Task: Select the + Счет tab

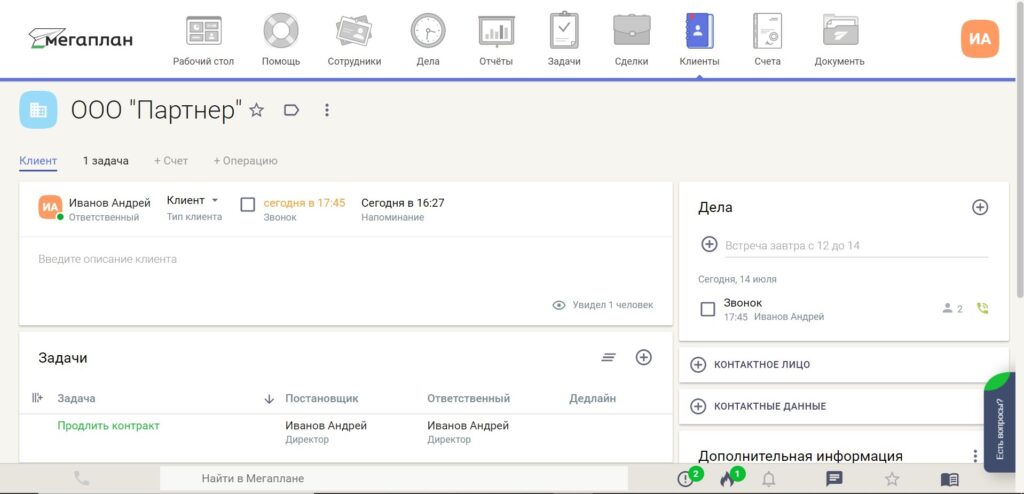Action: point(171,161)
